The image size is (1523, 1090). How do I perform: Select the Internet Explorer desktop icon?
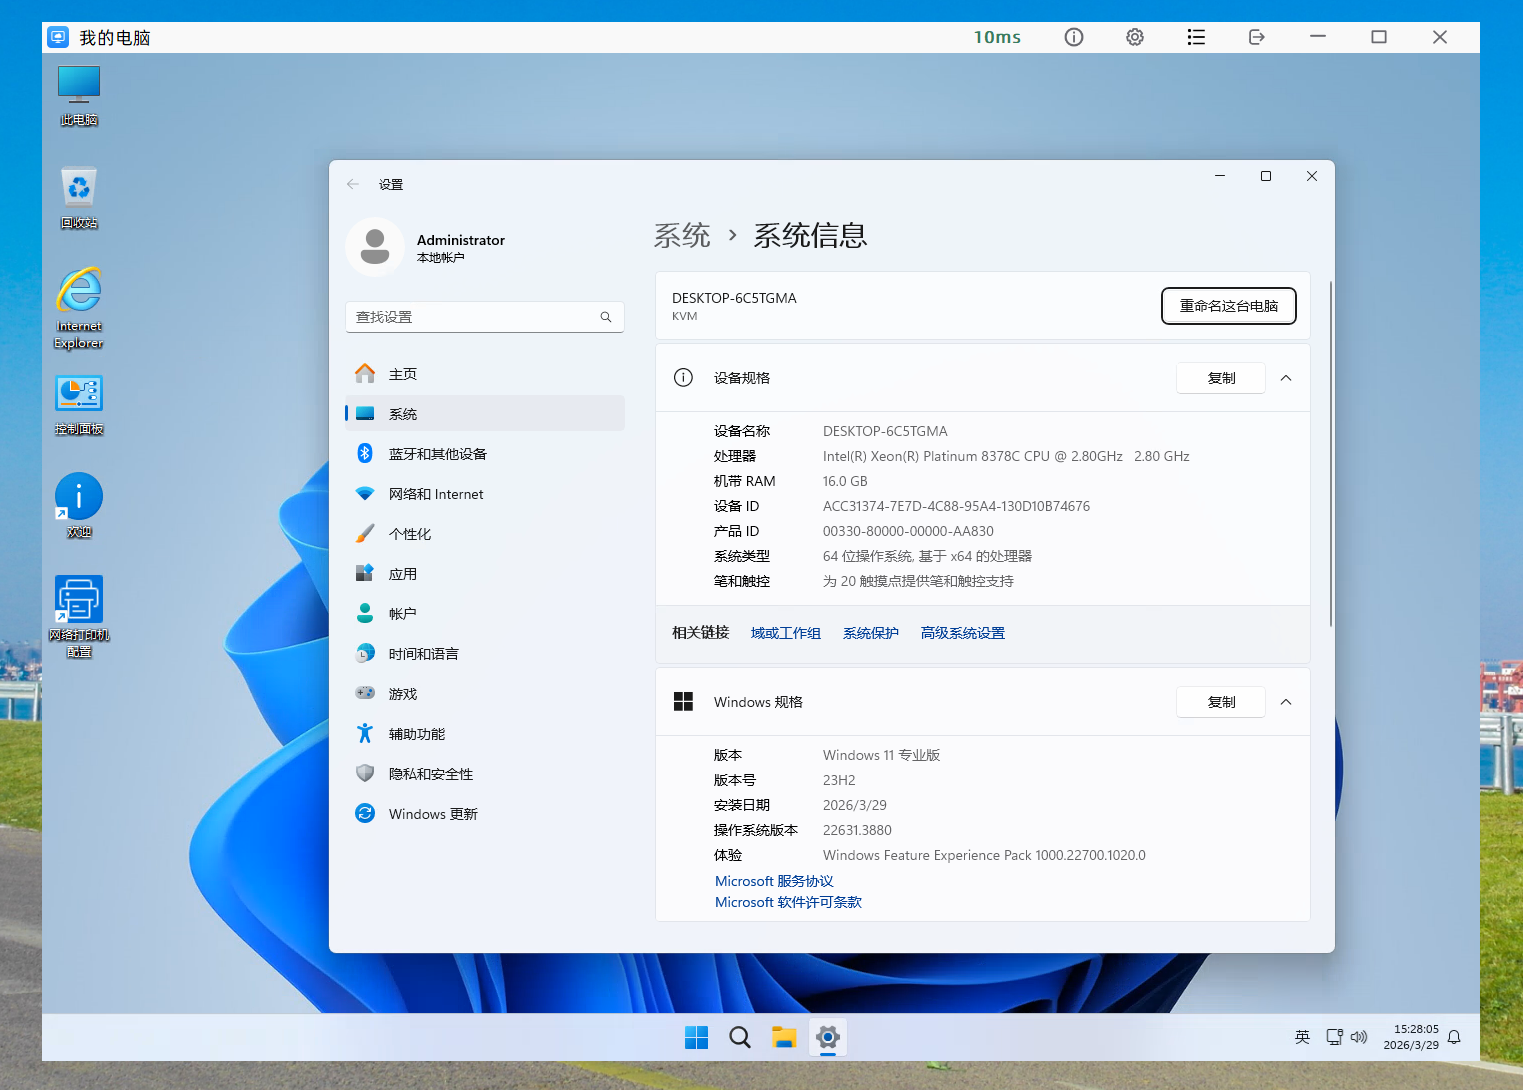coord(79,308)
